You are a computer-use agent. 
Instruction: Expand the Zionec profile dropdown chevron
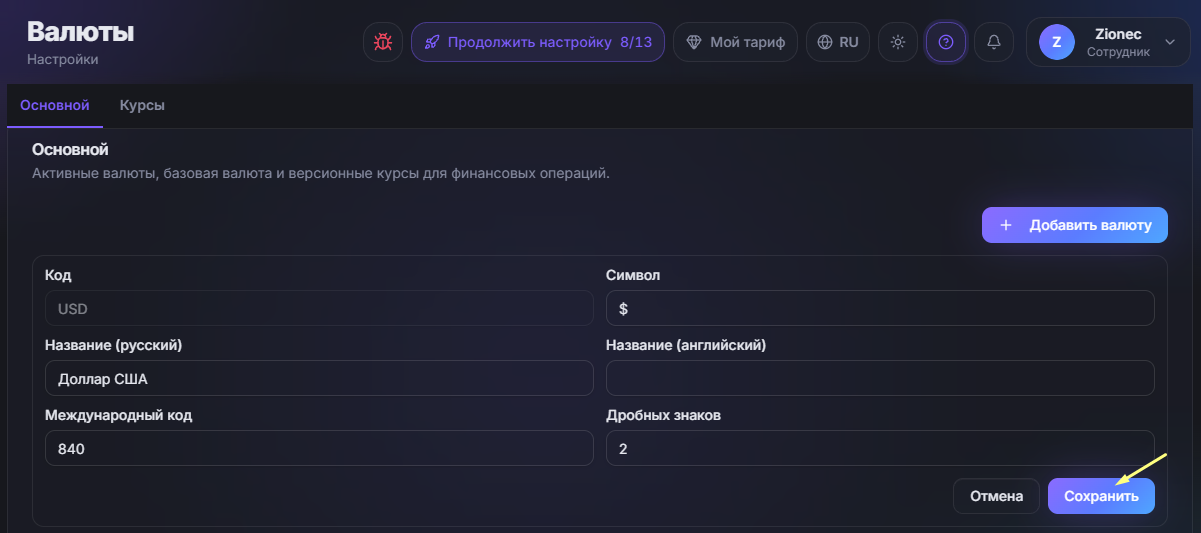point(1170,42)
